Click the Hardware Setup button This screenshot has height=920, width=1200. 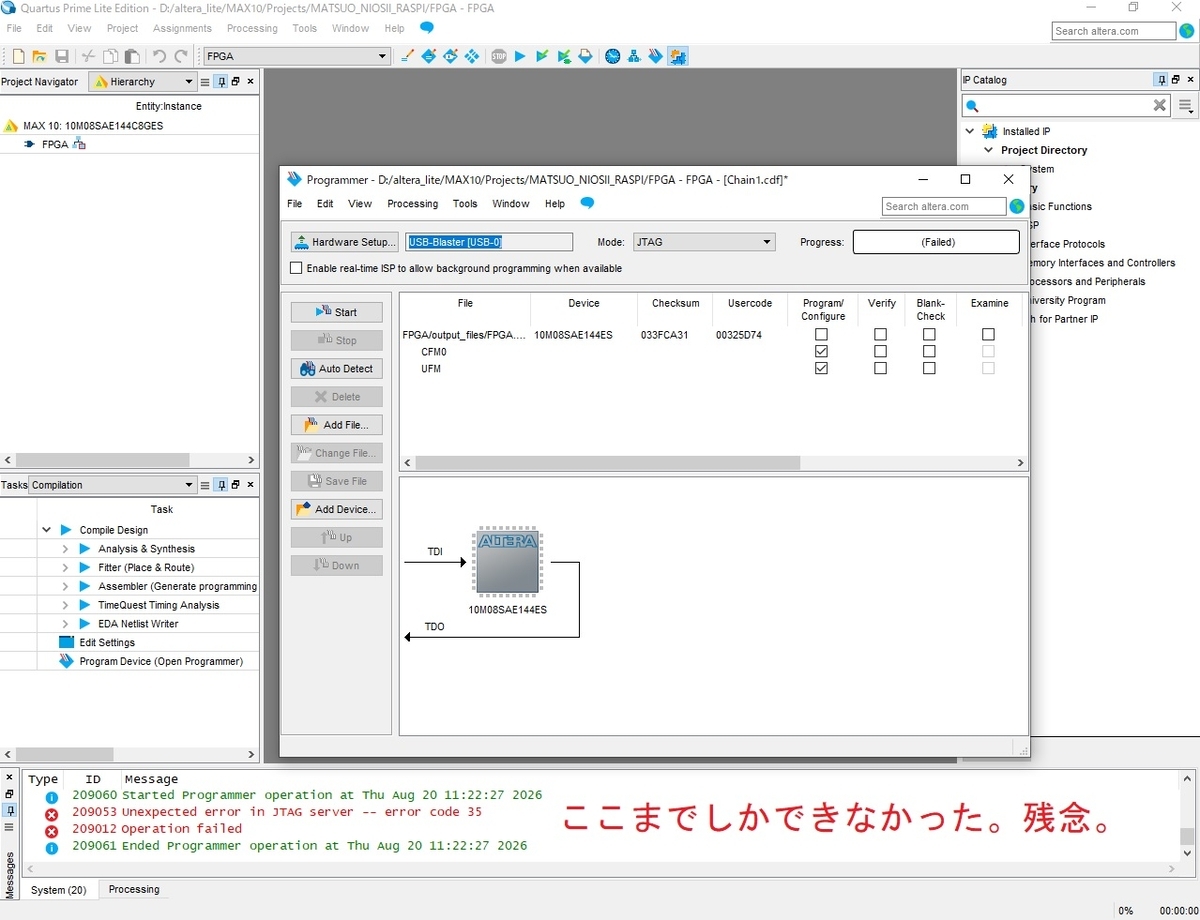pos(345,242)
